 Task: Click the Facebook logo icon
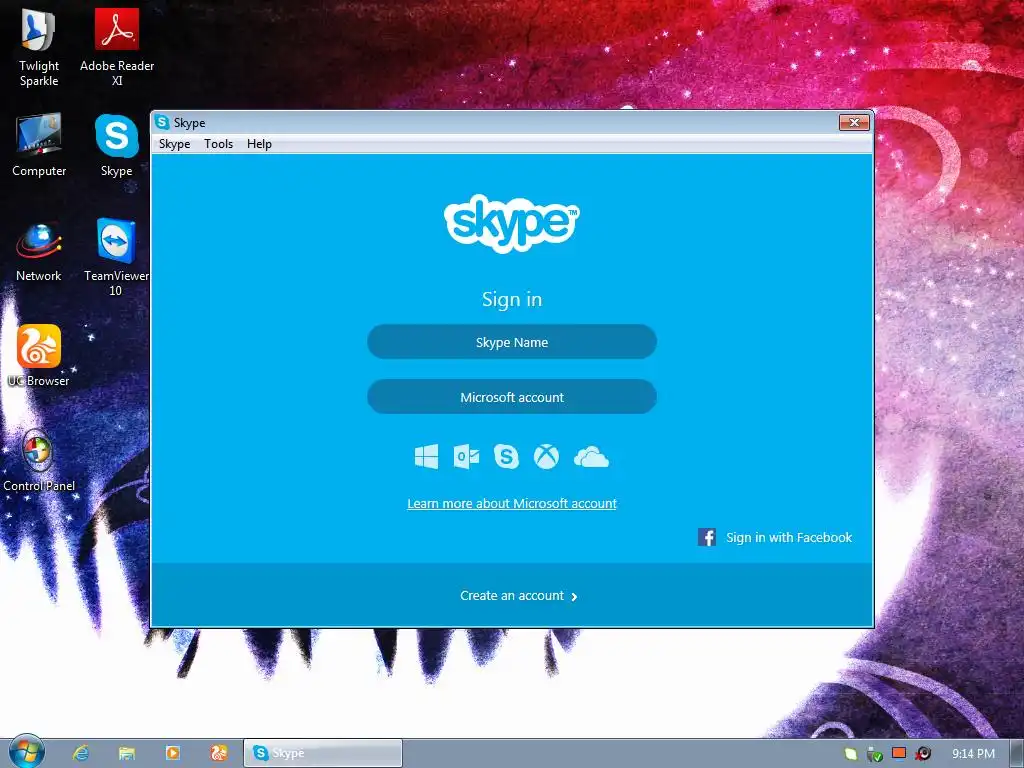click(707, 537)
